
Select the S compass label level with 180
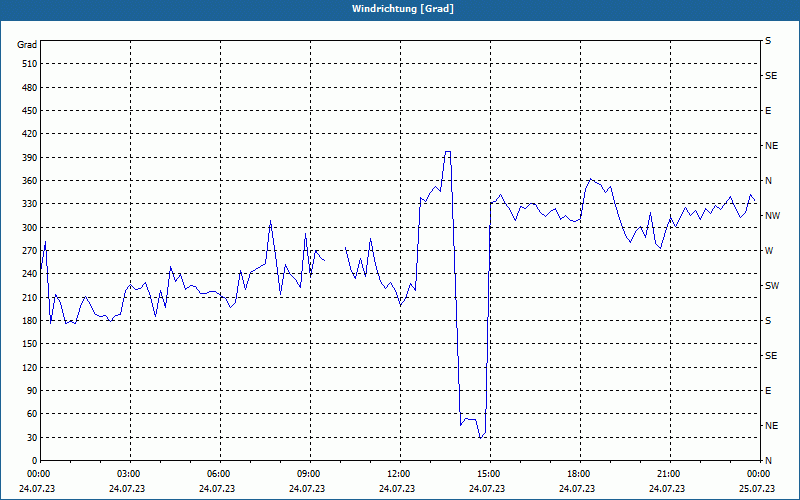point(768,321)
